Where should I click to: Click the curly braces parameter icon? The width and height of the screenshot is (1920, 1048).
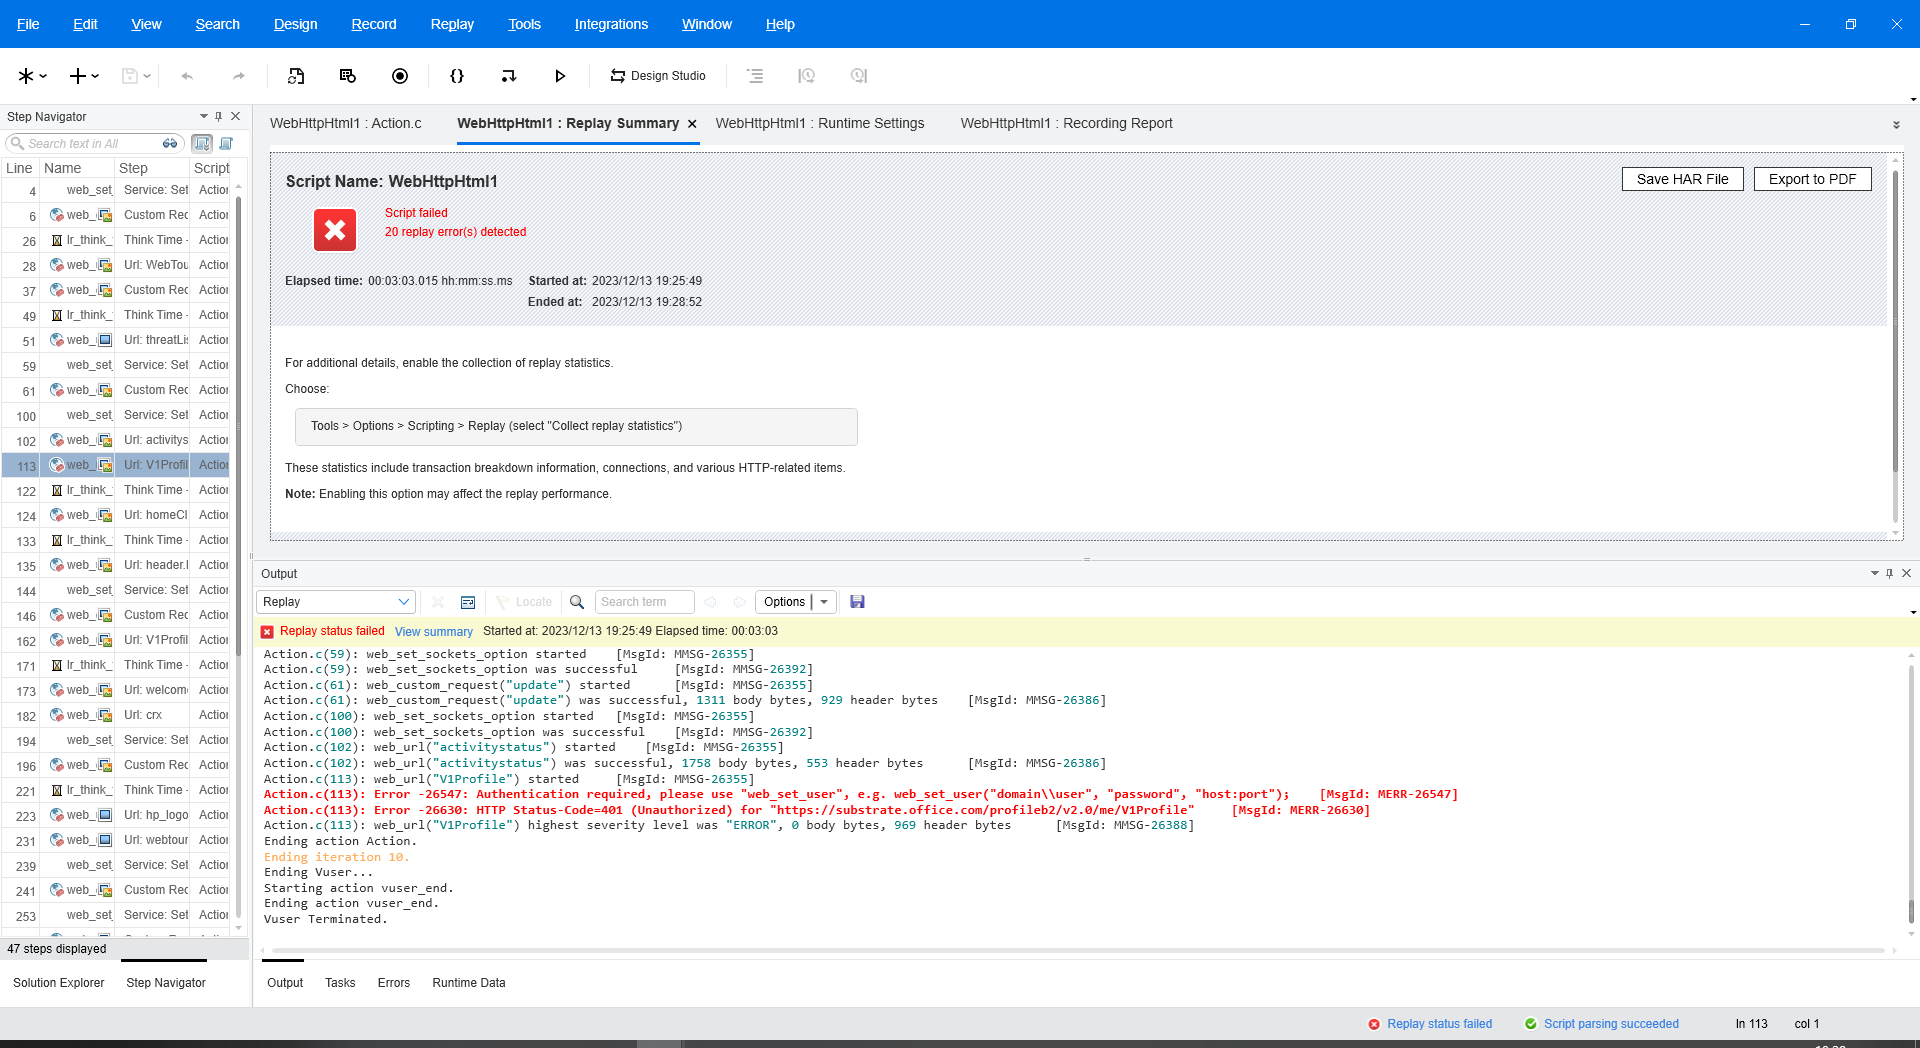tap(457, 76)
